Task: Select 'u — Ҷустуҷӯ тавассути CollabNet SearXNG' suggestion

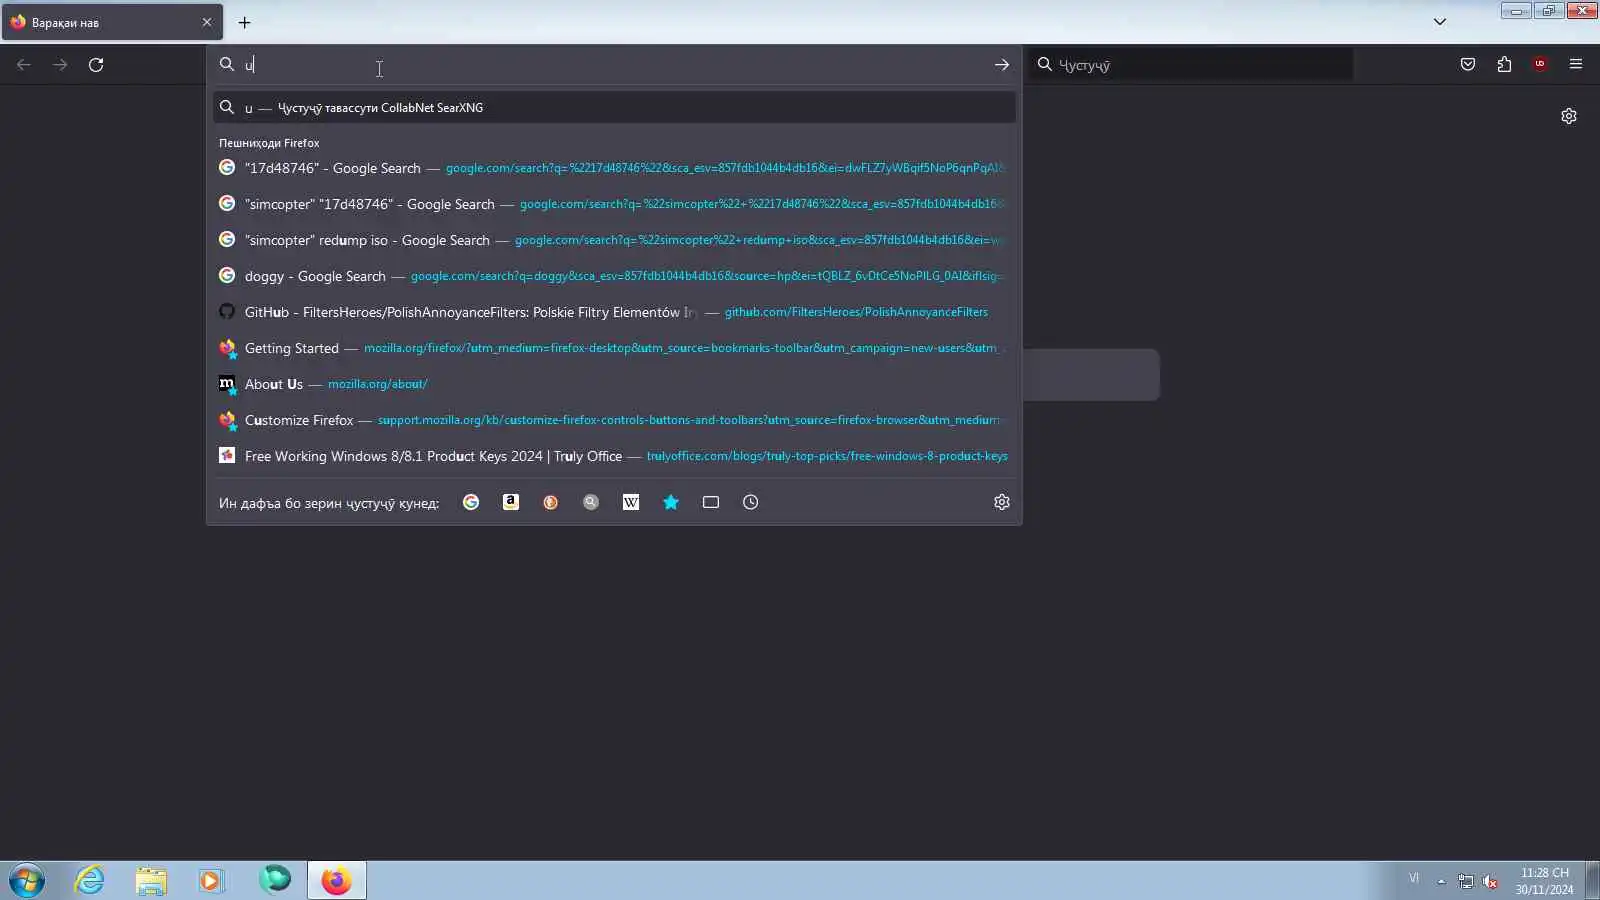Action: pyautogui.click(x=614, y=107)
